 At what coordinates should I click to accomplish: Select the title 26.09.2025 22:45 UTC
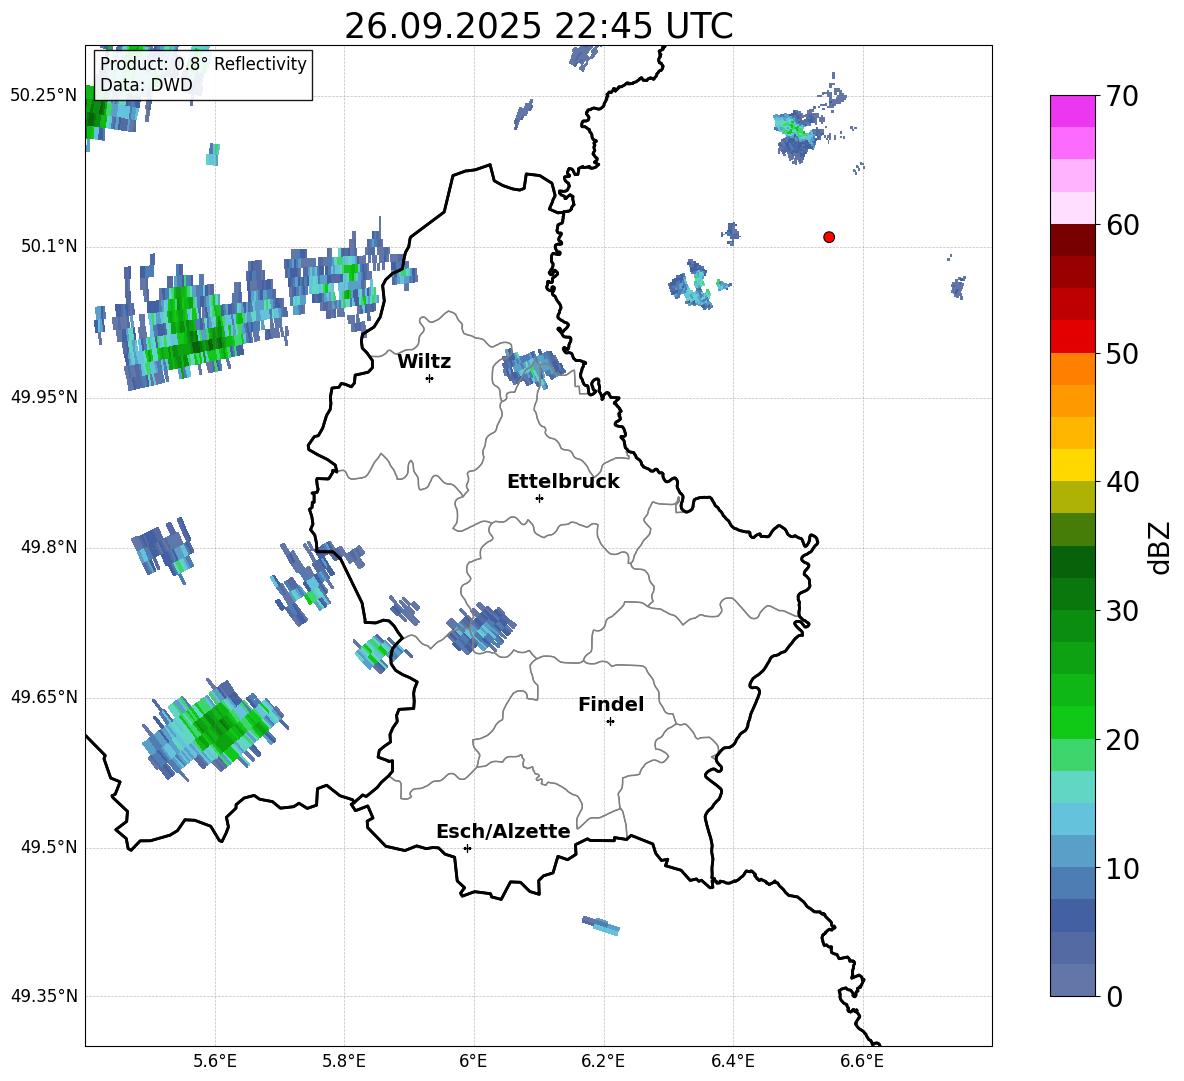(x=538, y=26)
